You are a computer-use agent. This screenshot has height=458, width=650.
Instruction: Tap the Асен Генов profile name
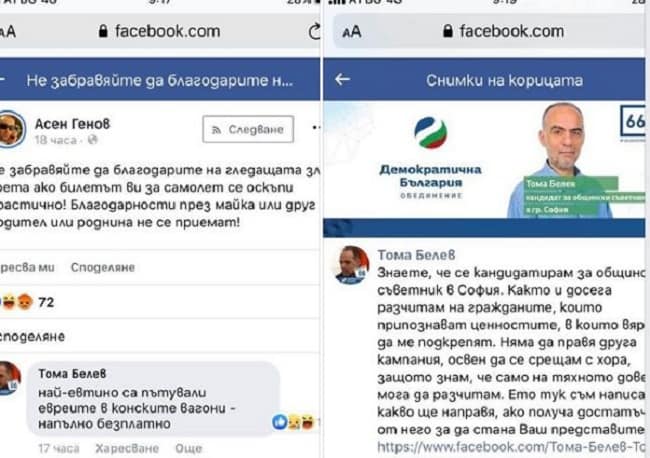73,124
